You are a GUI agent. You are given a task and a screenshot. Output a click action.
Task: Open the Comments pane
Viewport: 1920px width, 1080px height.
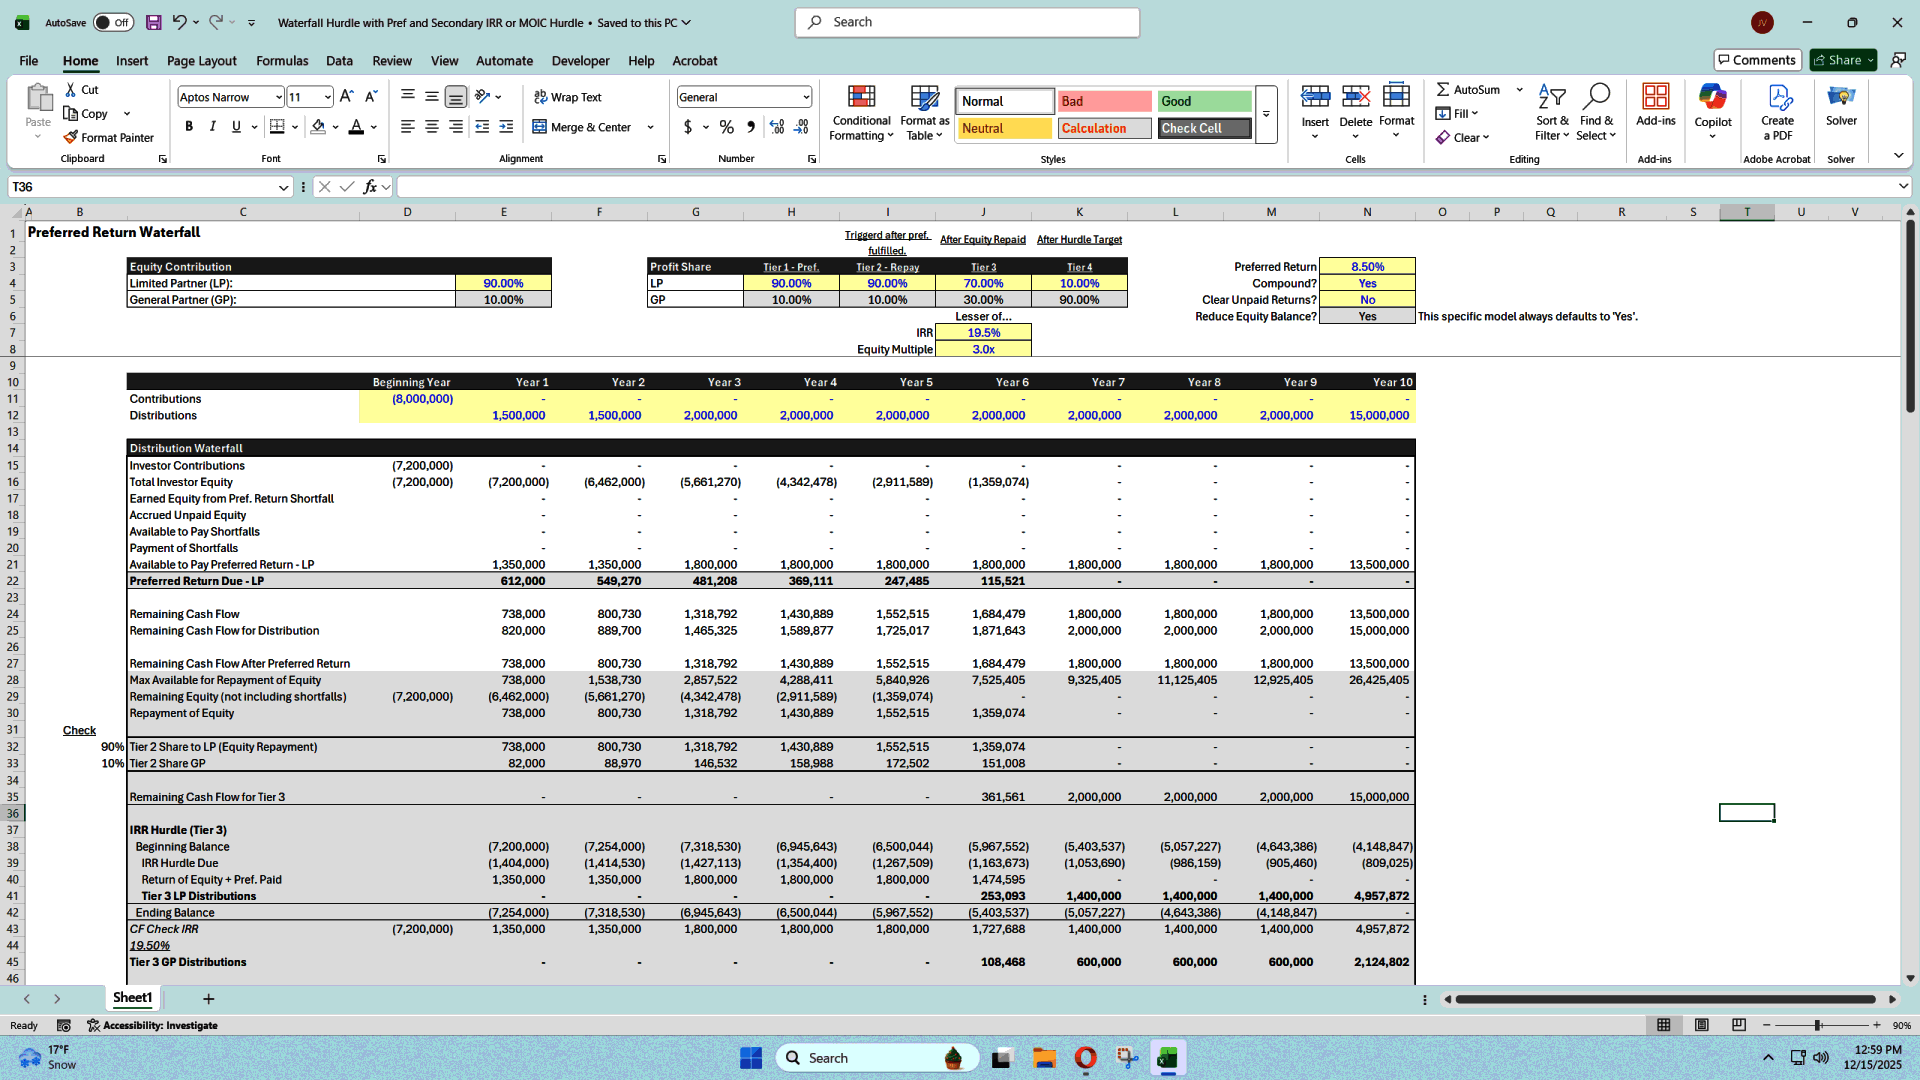[x=1757, y=59]
